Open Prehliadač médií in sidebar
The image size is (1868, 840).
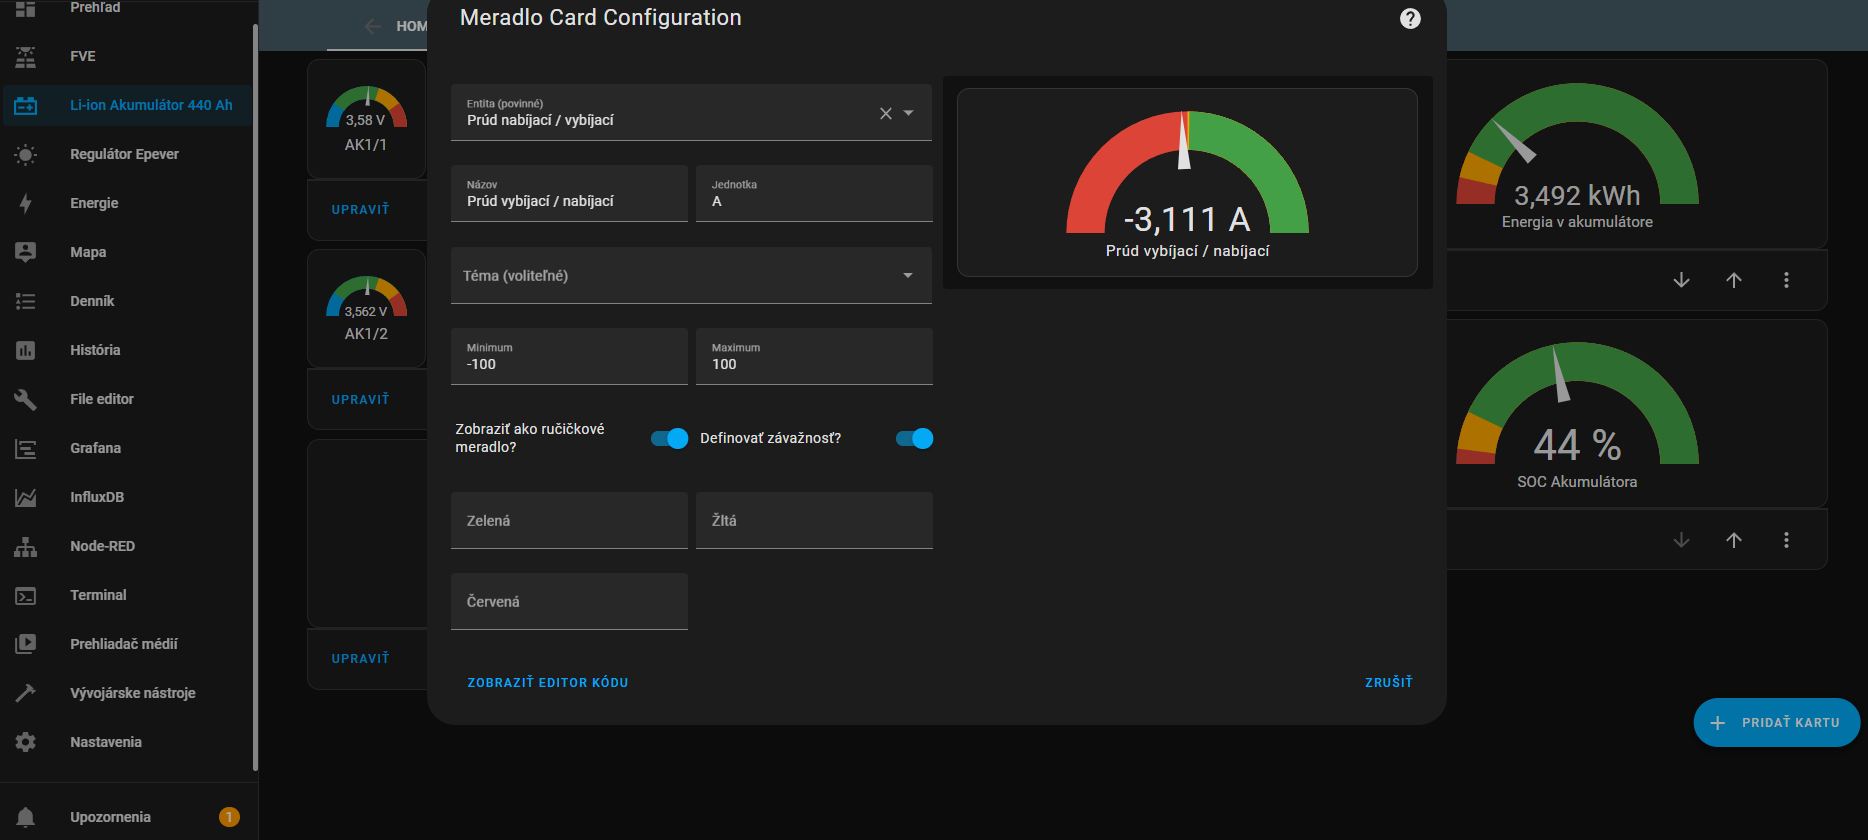(x=128, y=644)
